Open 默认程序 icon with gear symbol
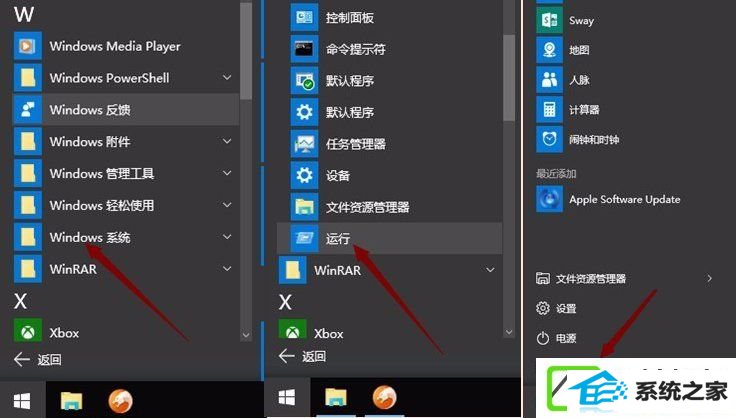The image size is (736, 418). pyautogui.click(x=304, y=112)
